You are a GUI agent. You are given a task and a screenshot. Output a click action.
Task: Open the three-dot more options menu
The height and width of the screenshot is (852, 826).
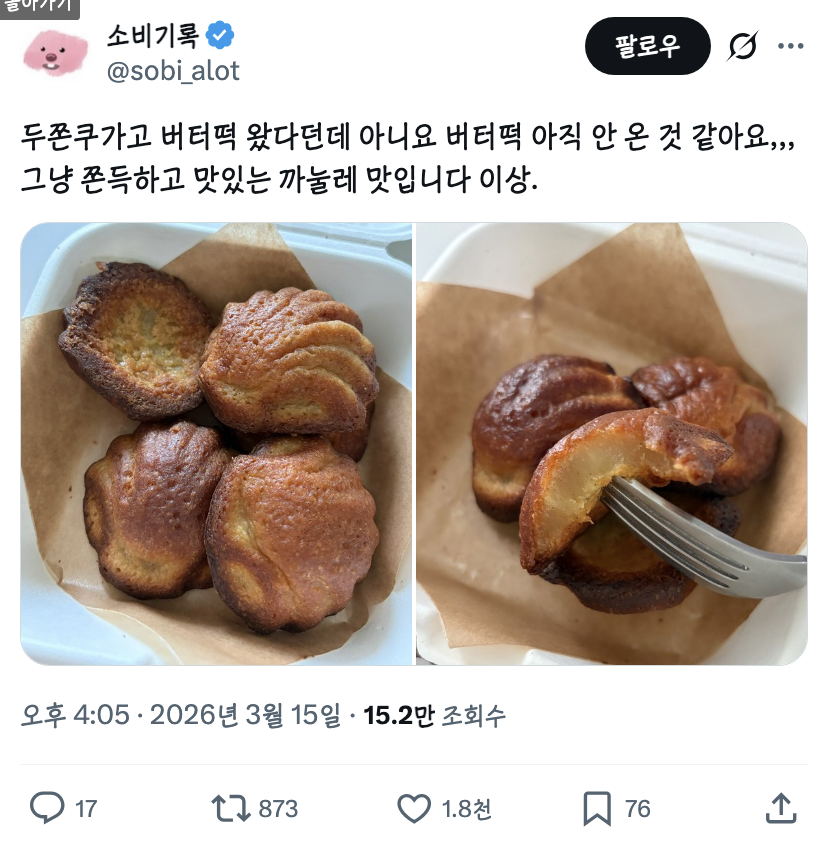[791, 46]
